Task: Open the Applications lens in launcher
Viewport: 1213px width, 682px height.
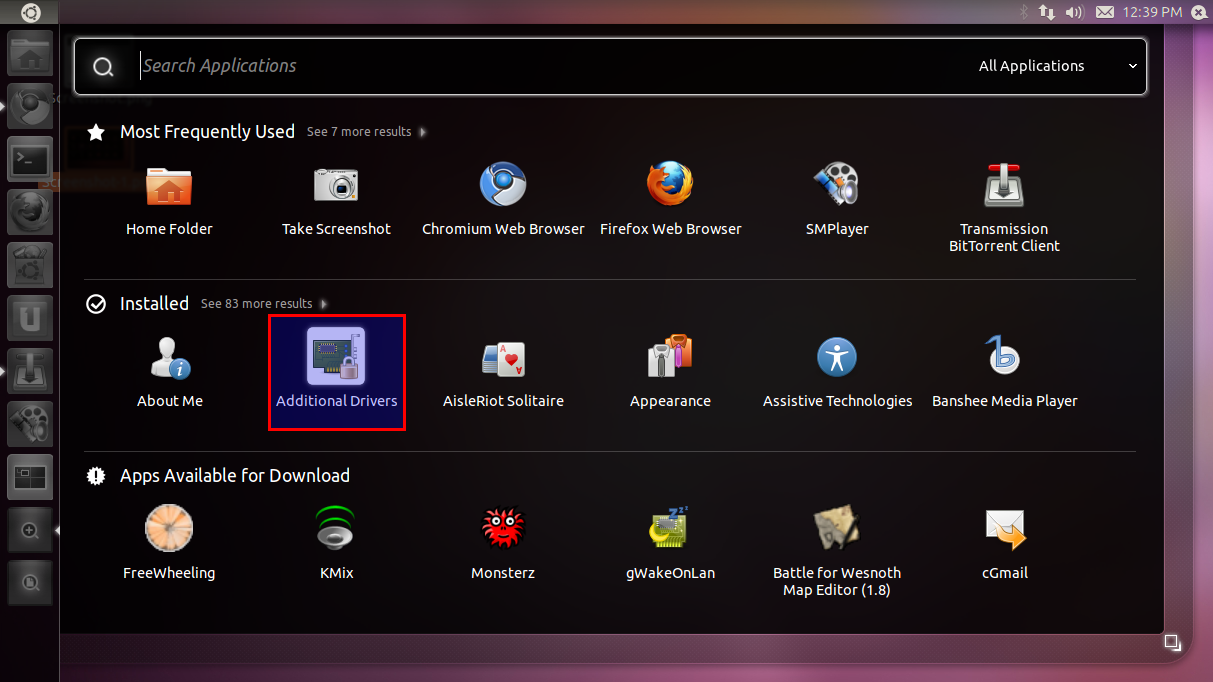Action: click(x=30, y=530)
